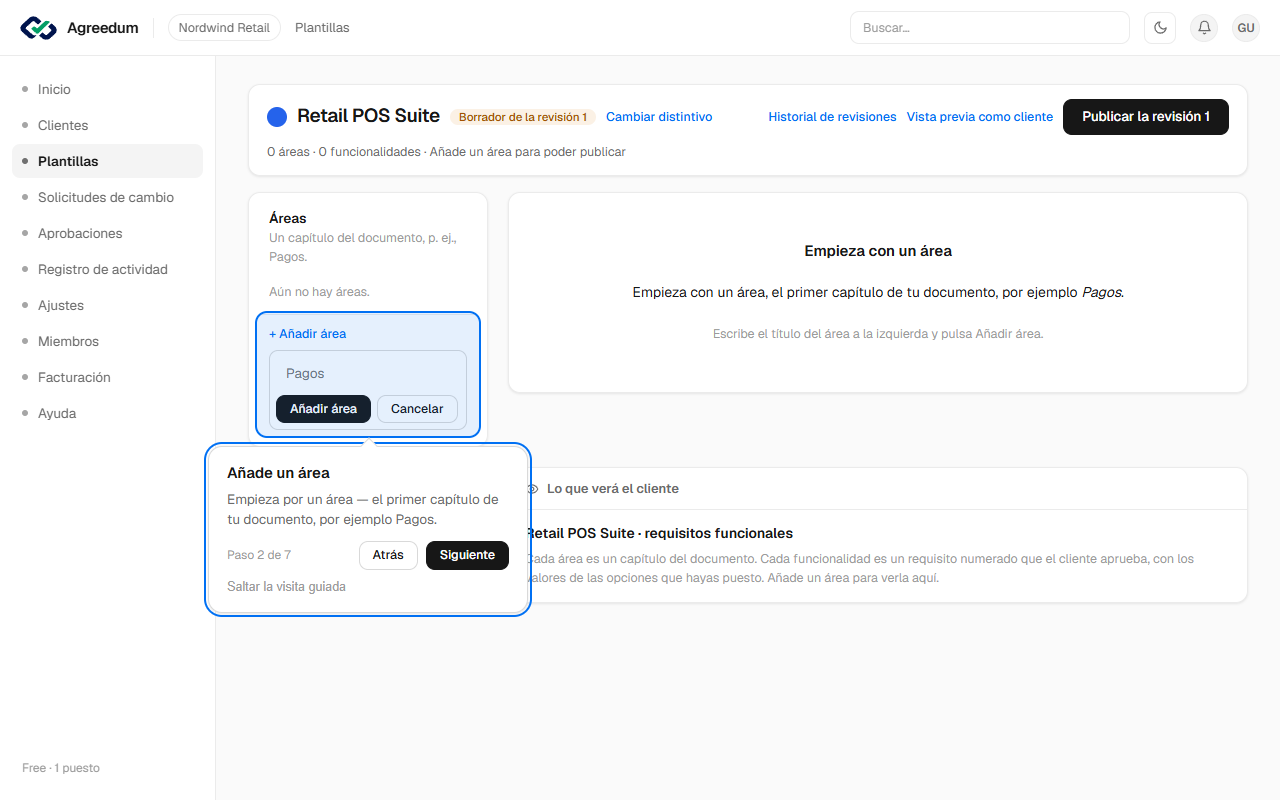
Task: Open Clientes in the sidebar
Action: 107,125
